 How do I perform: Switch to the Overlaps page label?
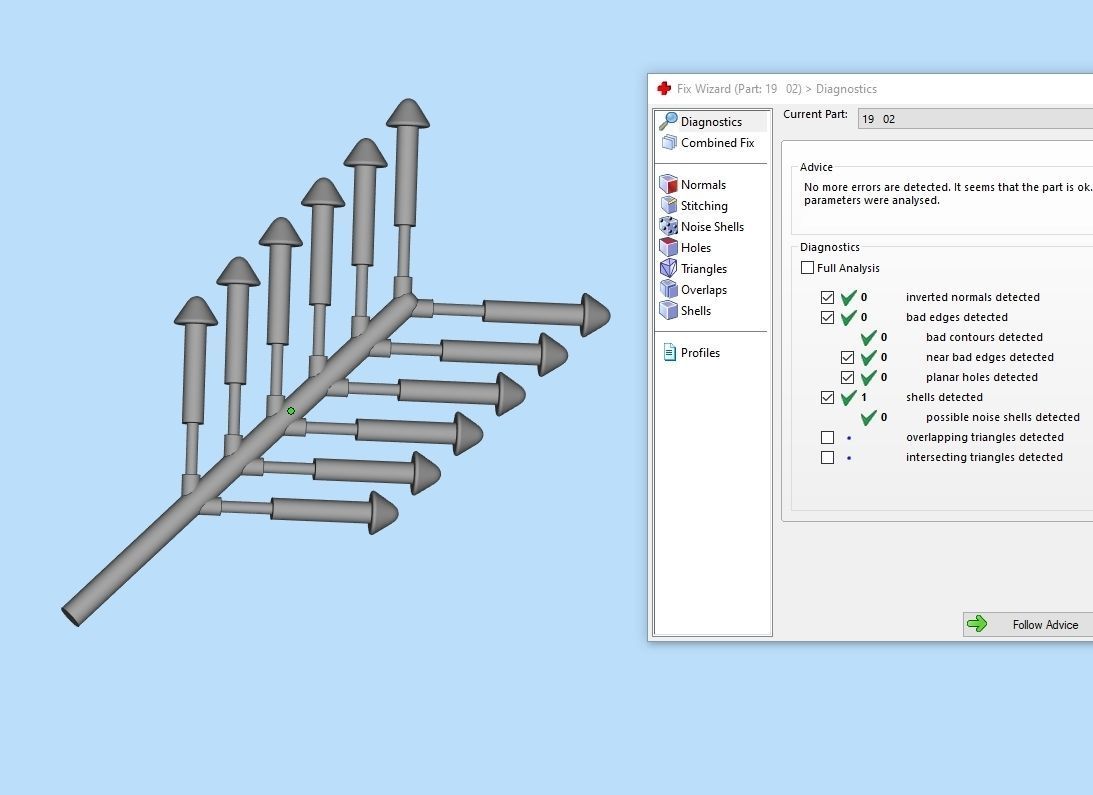click(x=704, y=289)
